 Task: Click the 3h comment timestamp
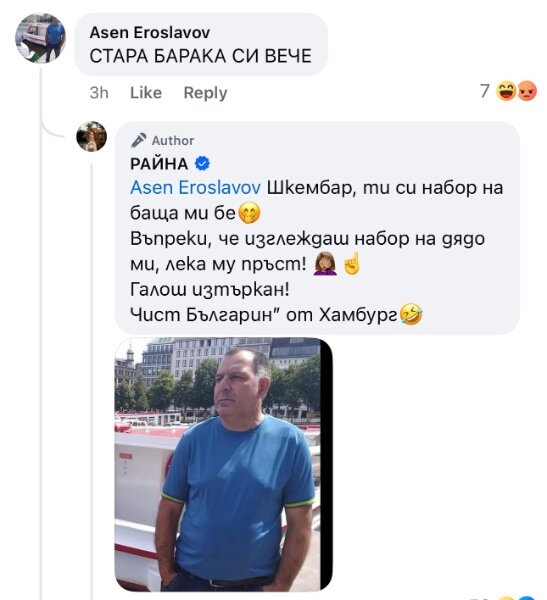click(x=99, y=93)
